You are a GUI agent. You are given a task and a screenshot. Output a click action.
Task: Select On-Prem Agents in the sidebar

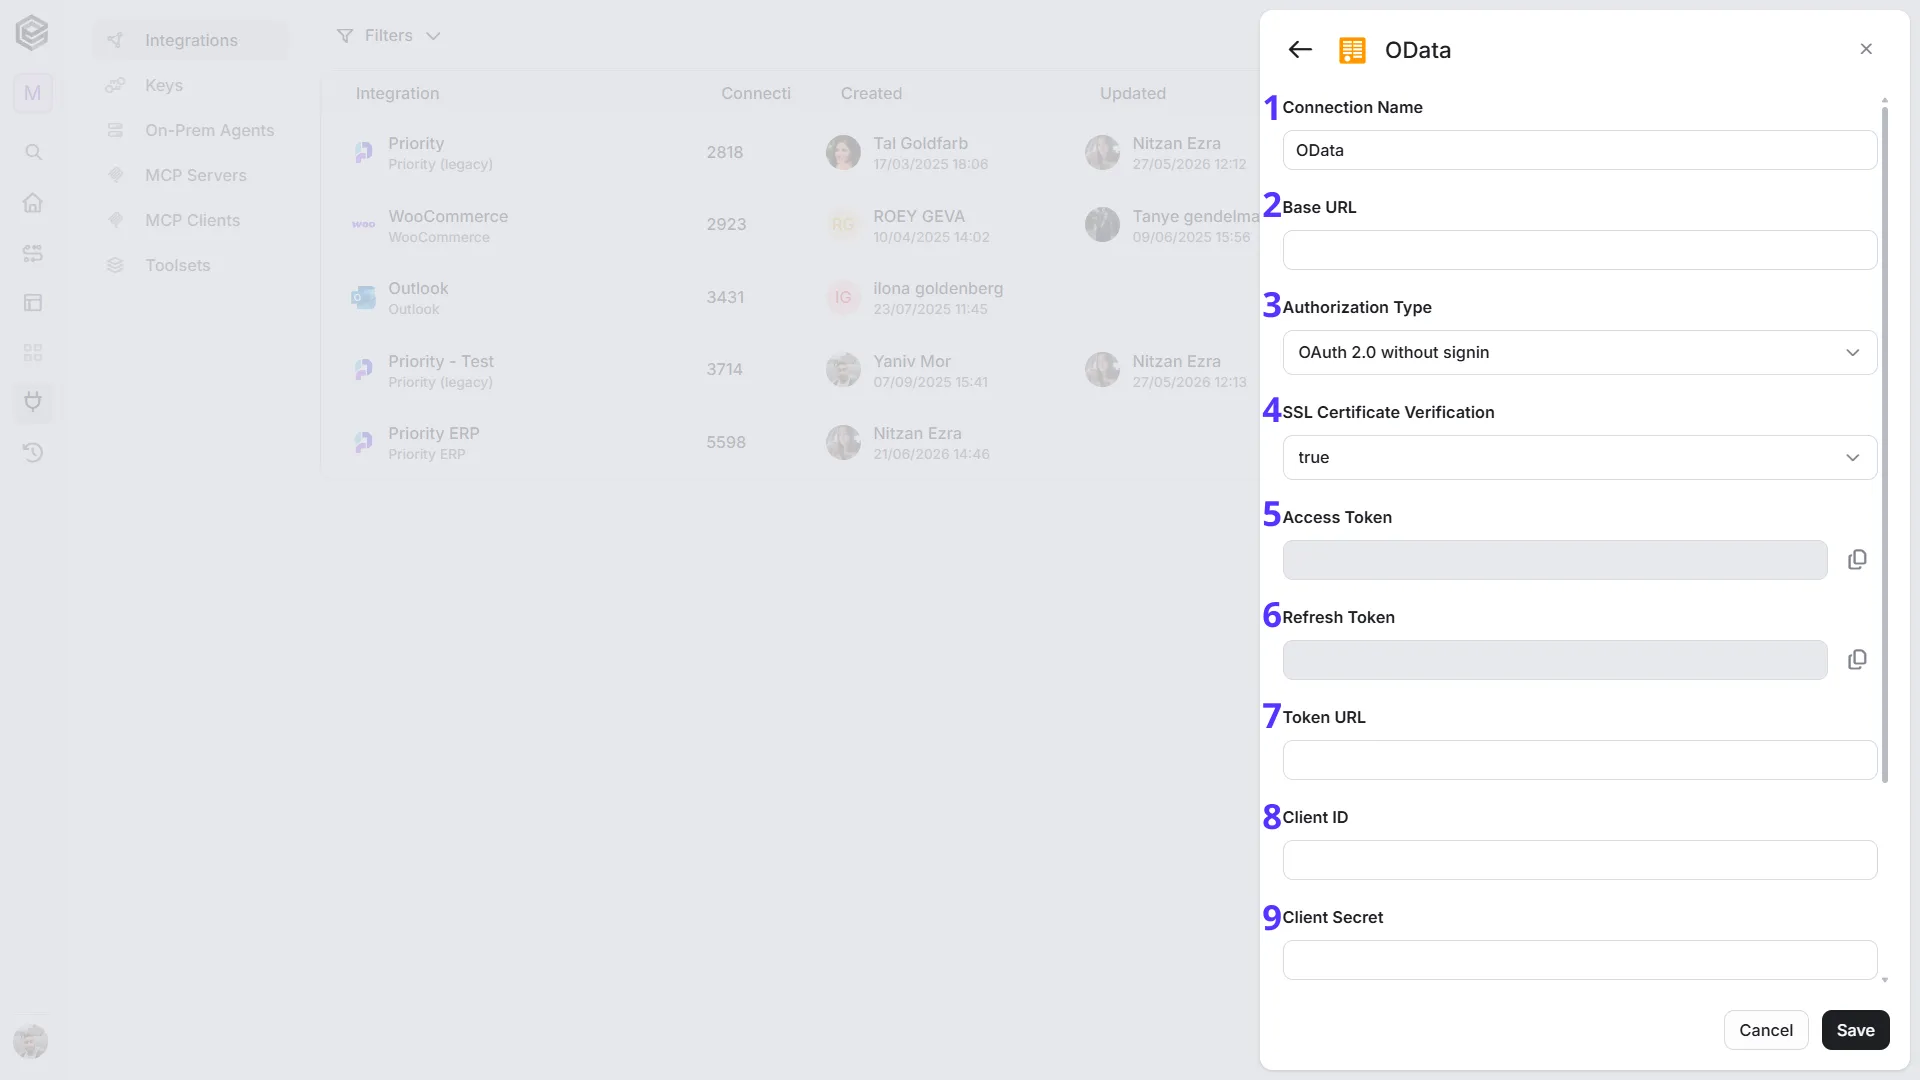(x=209, y=130)
